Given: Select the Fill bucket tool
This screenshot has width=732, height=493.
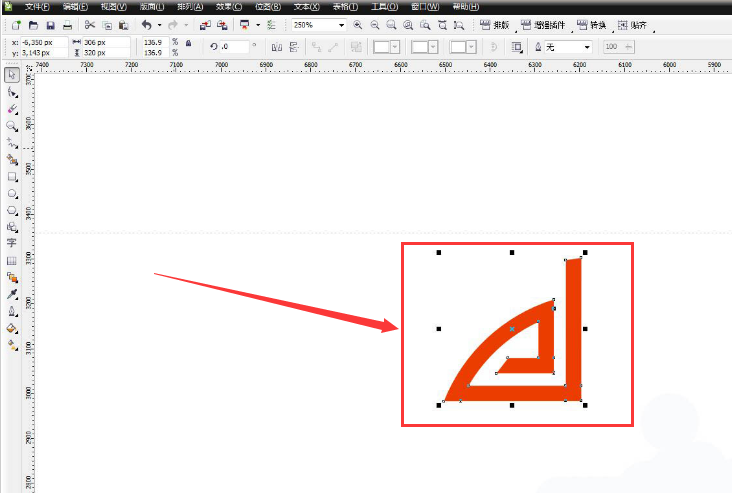Looking at the screenshot, I should 12,329.
